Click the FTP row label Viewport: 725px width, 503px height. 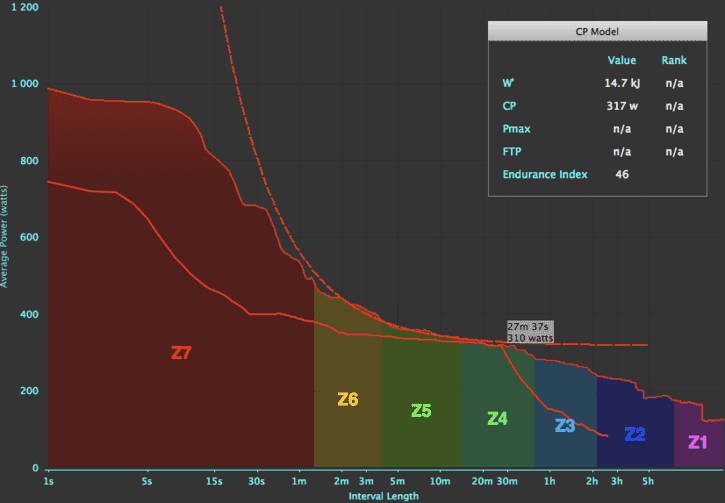point(511,152)
